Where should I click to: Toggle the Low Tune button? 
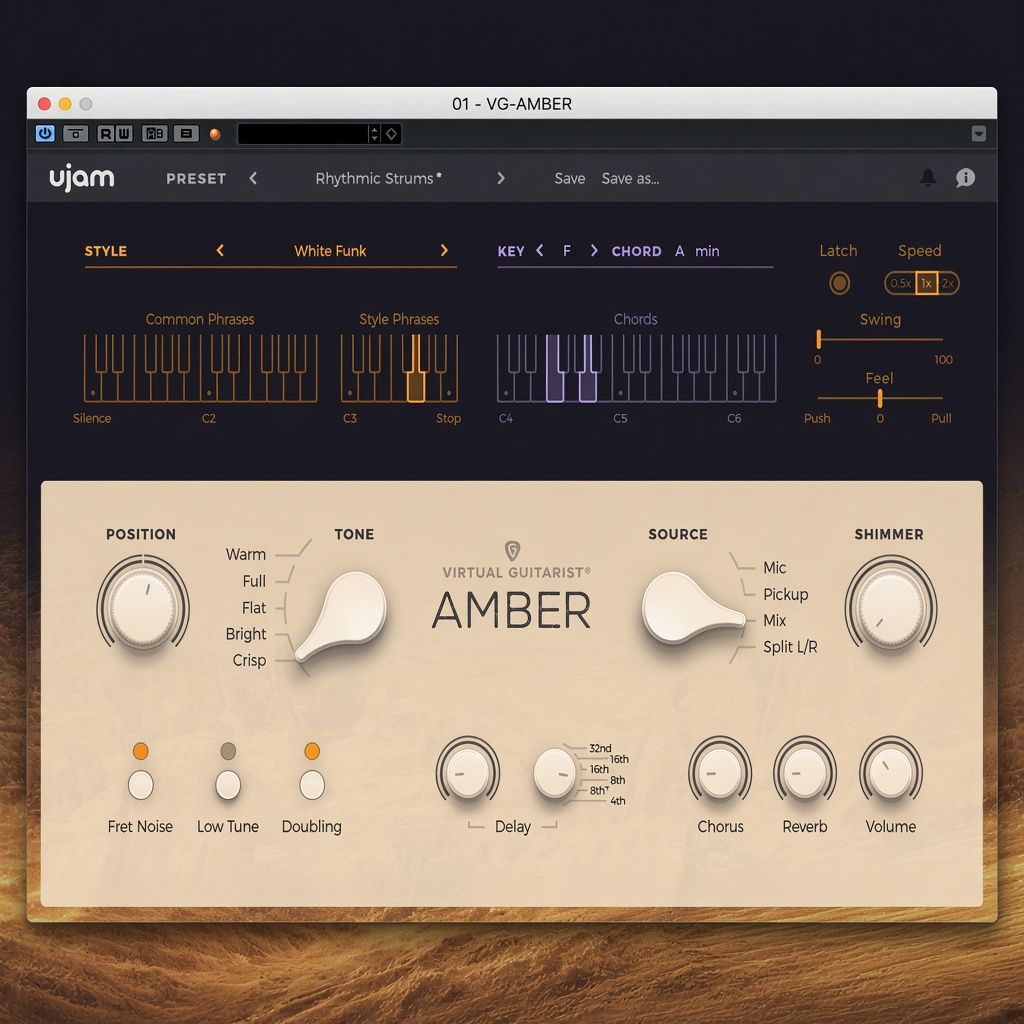(228, 784)
